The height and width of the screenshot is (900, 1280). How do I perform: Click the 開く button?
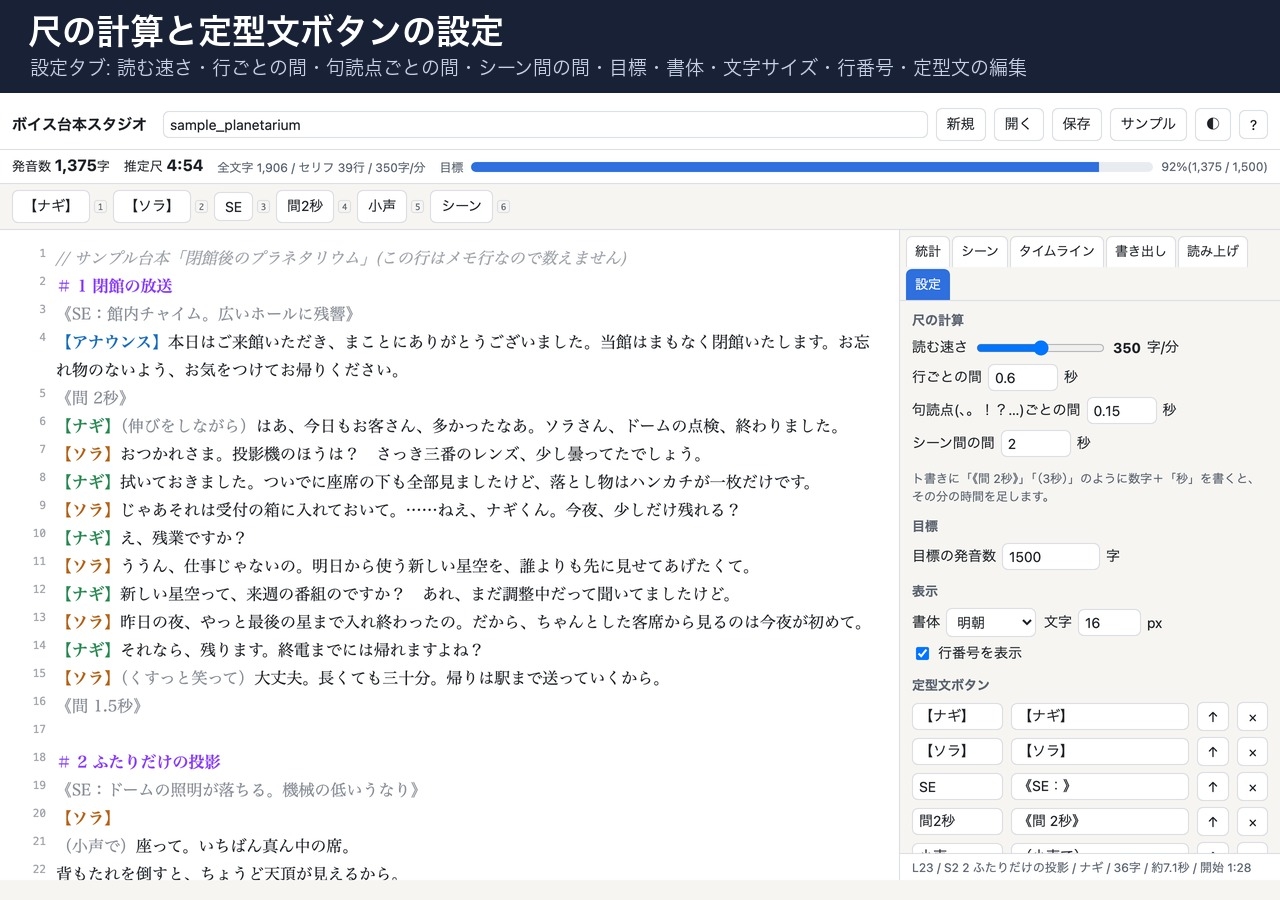point(1018,124)
